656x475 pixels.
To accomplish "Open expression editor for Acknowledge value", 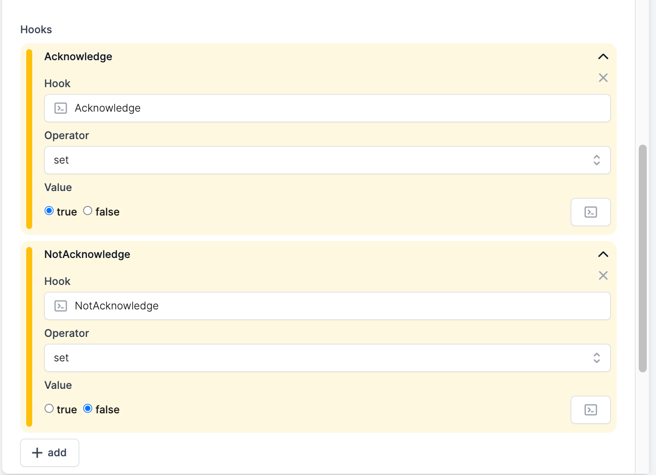I will (x=590, y=212).
